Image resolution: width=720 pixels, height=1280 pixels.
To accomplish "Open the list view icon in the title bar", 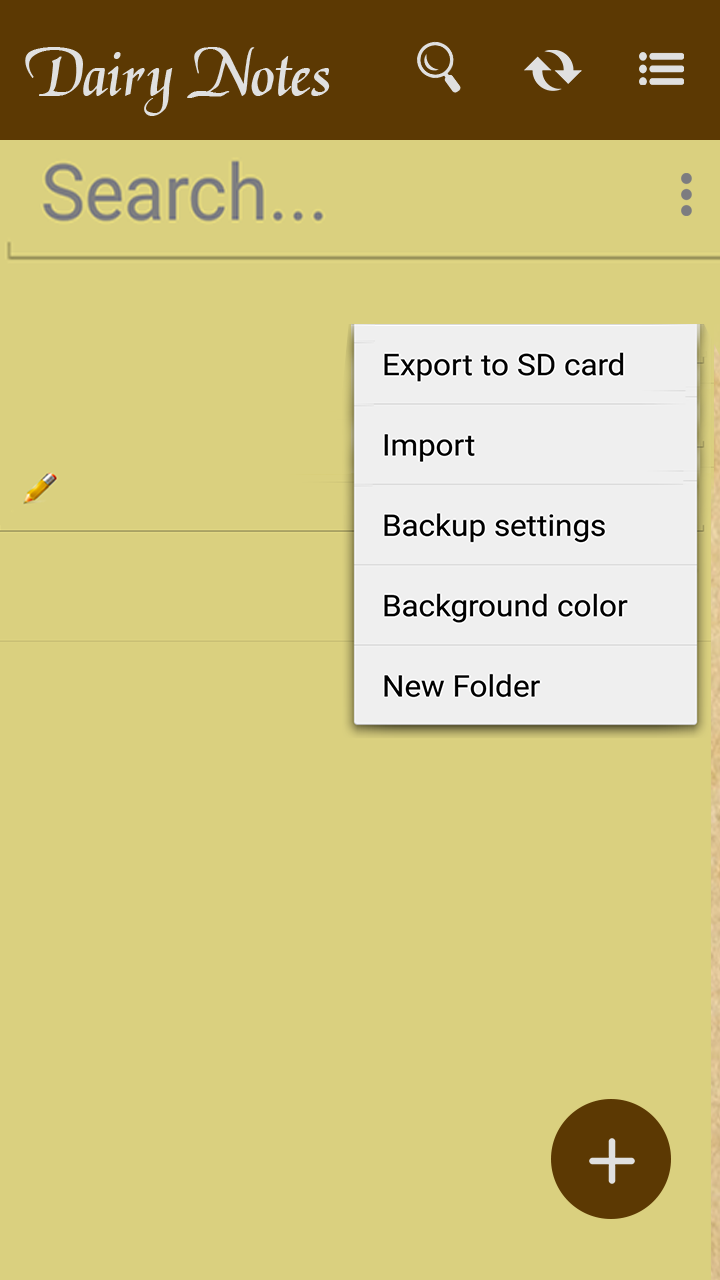I will coord(661,70).
